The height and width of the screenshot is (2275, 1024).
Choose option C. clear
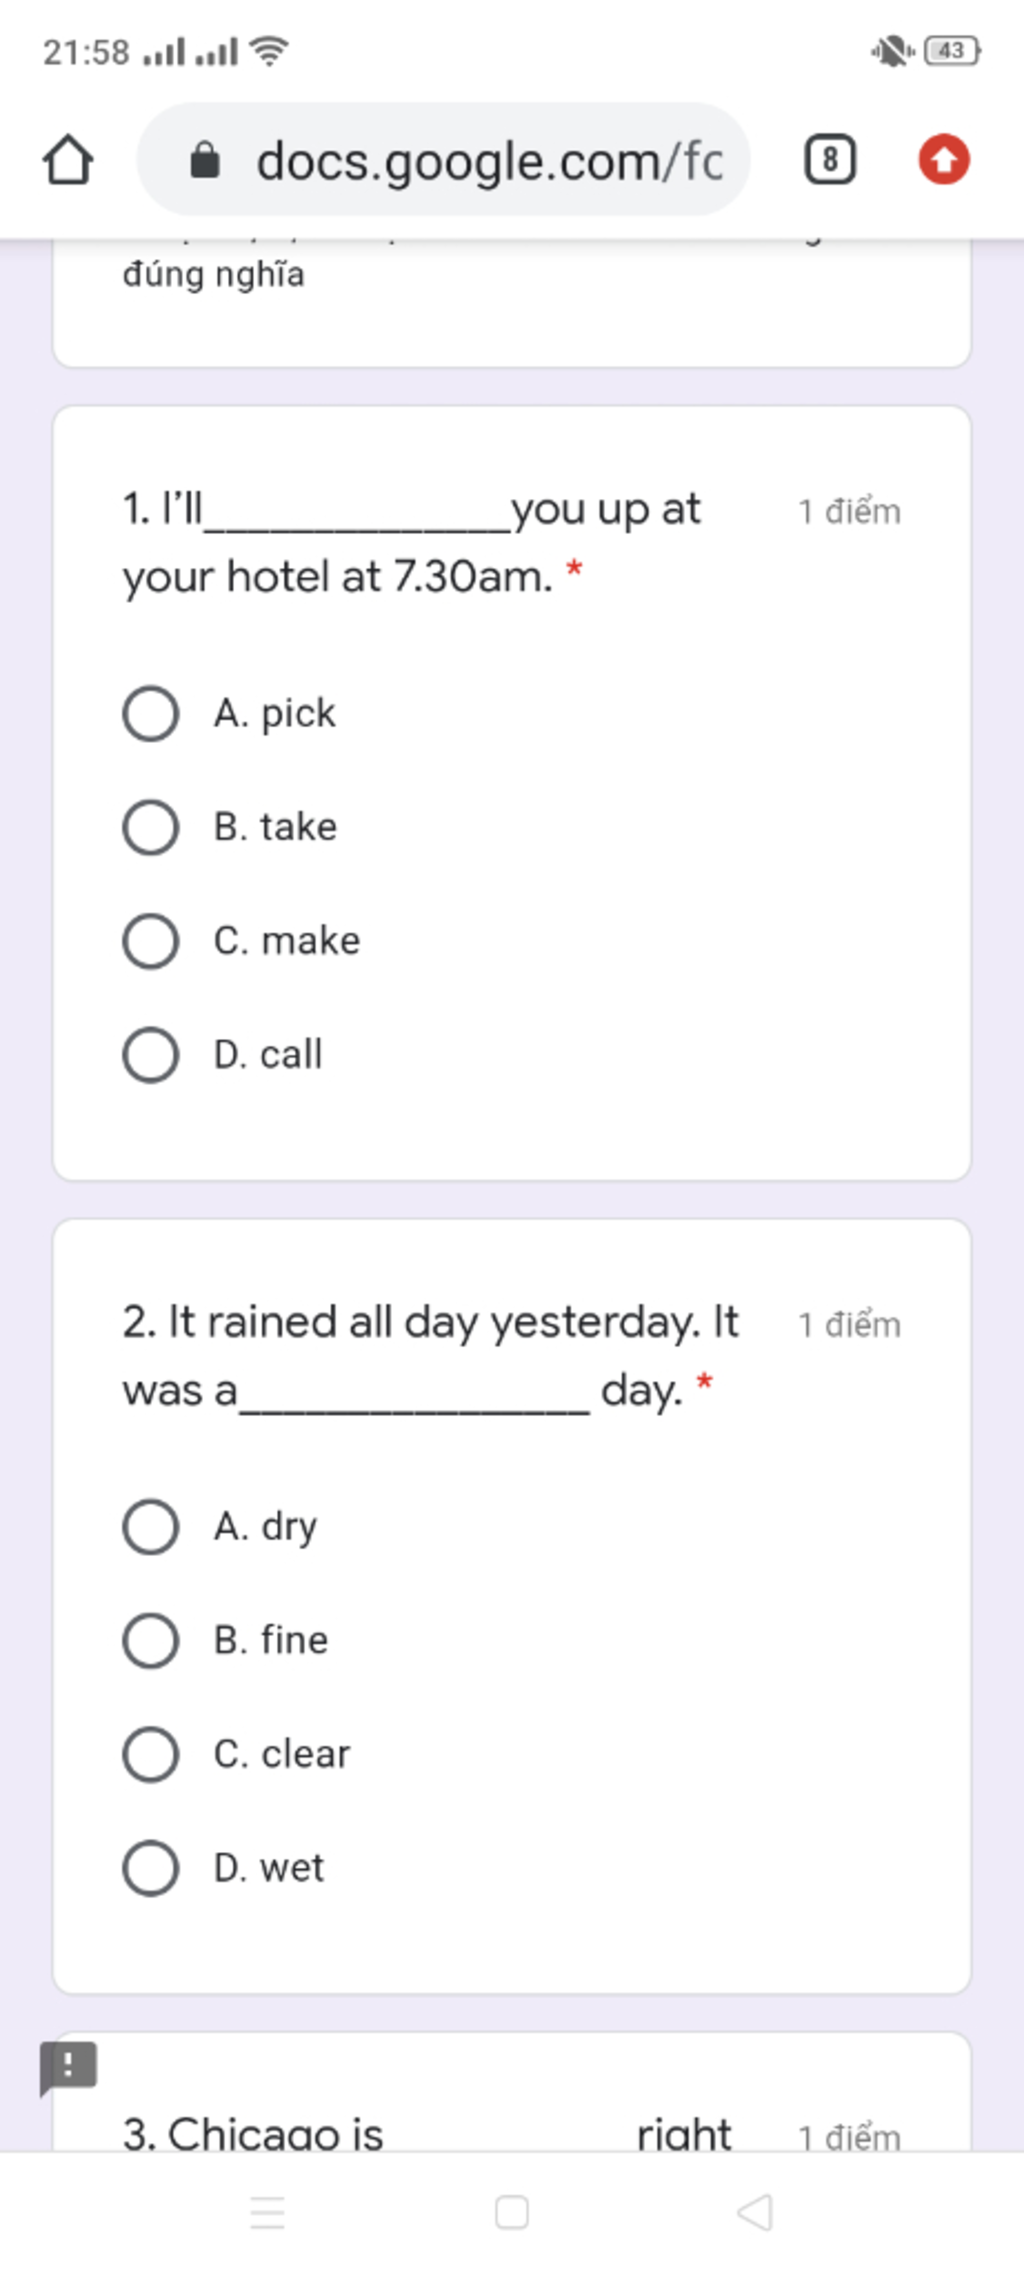coord(236,1754)
